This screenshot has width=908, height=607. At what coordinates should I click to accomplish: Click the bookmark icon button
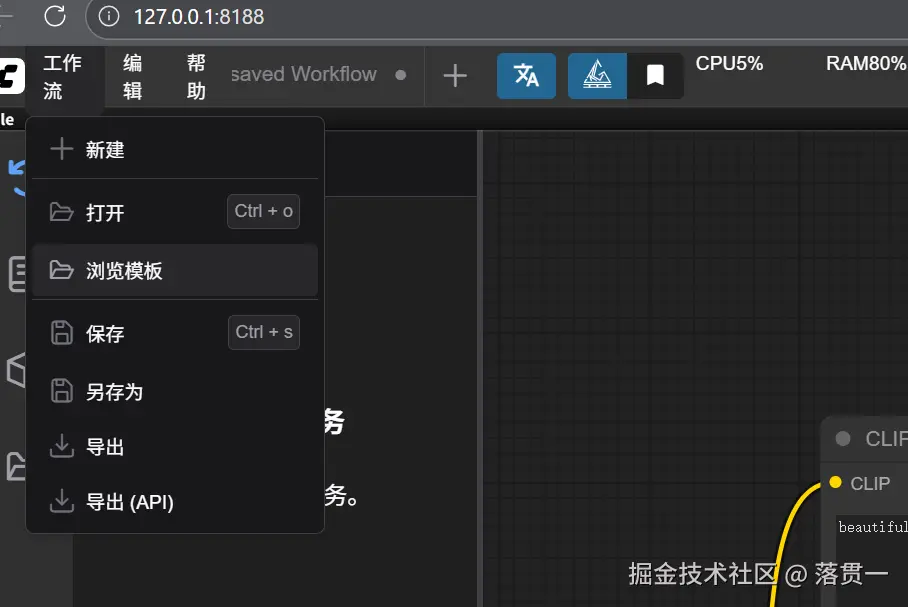655,76
